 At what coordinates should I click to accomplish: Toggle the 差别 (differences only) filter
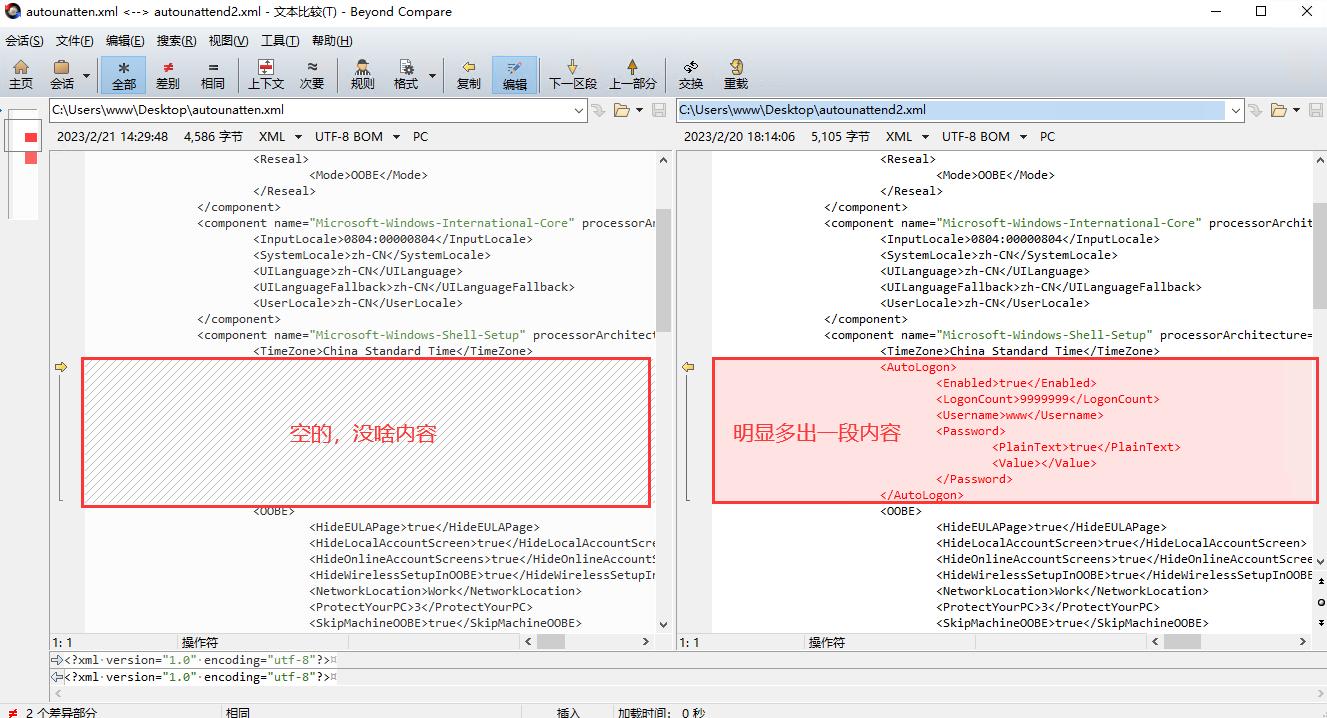tap(168, 74)
